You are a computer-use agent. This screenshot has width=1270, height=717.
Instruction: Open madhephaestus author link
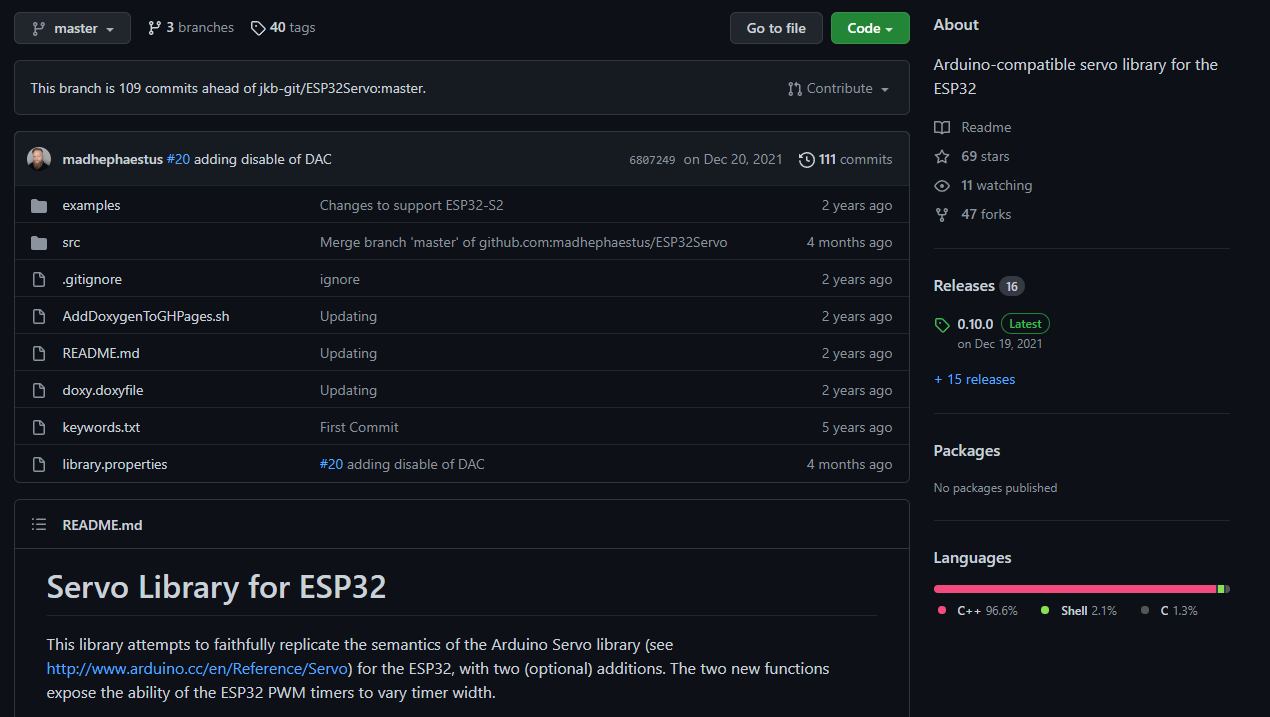(x=112, y=159)
